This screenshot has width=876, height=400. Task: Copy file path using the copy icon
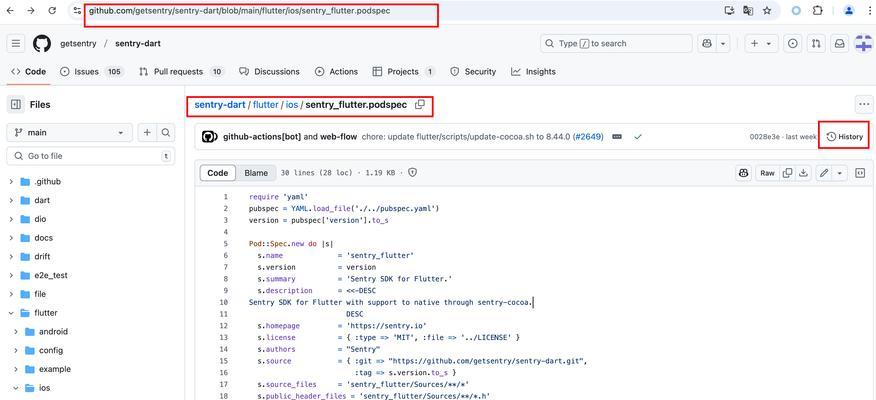[420, 104]
